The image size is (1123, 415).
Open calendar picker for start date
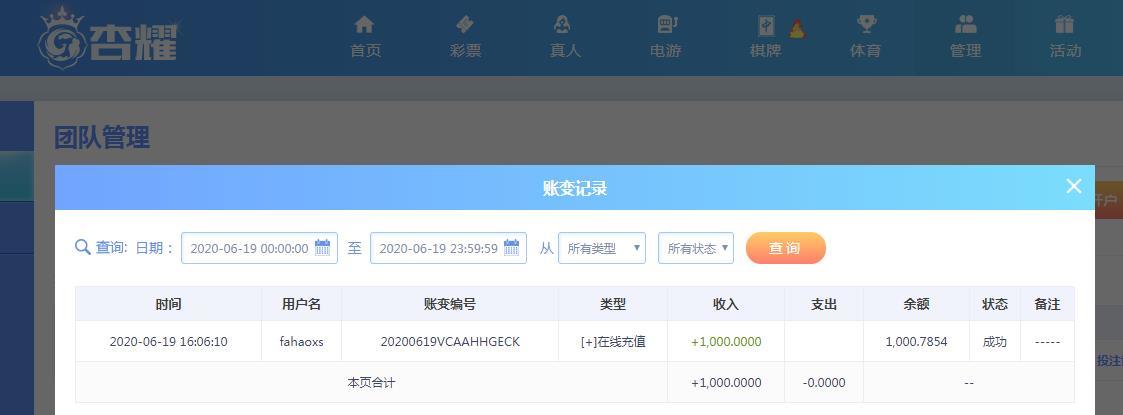[323, 248]
